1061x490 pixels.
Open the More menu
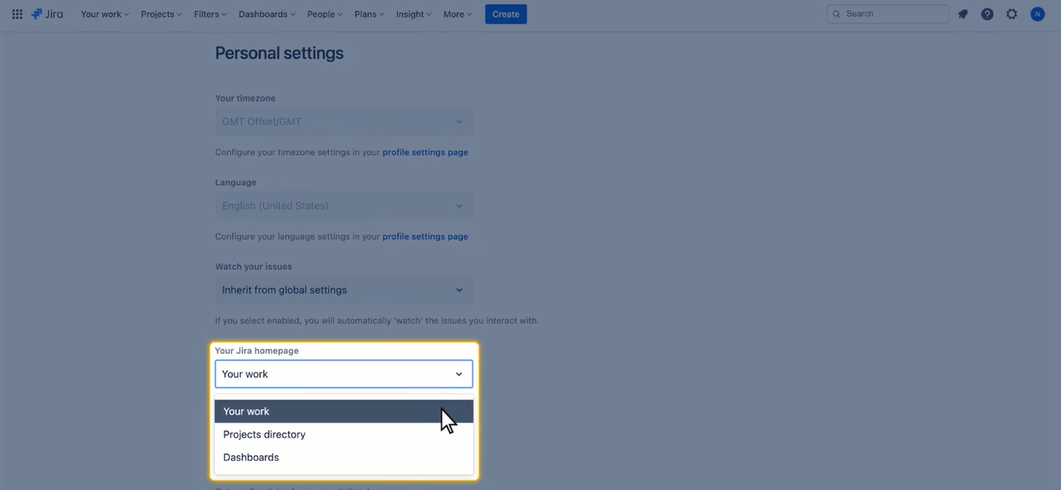click(x=457, y=14)
